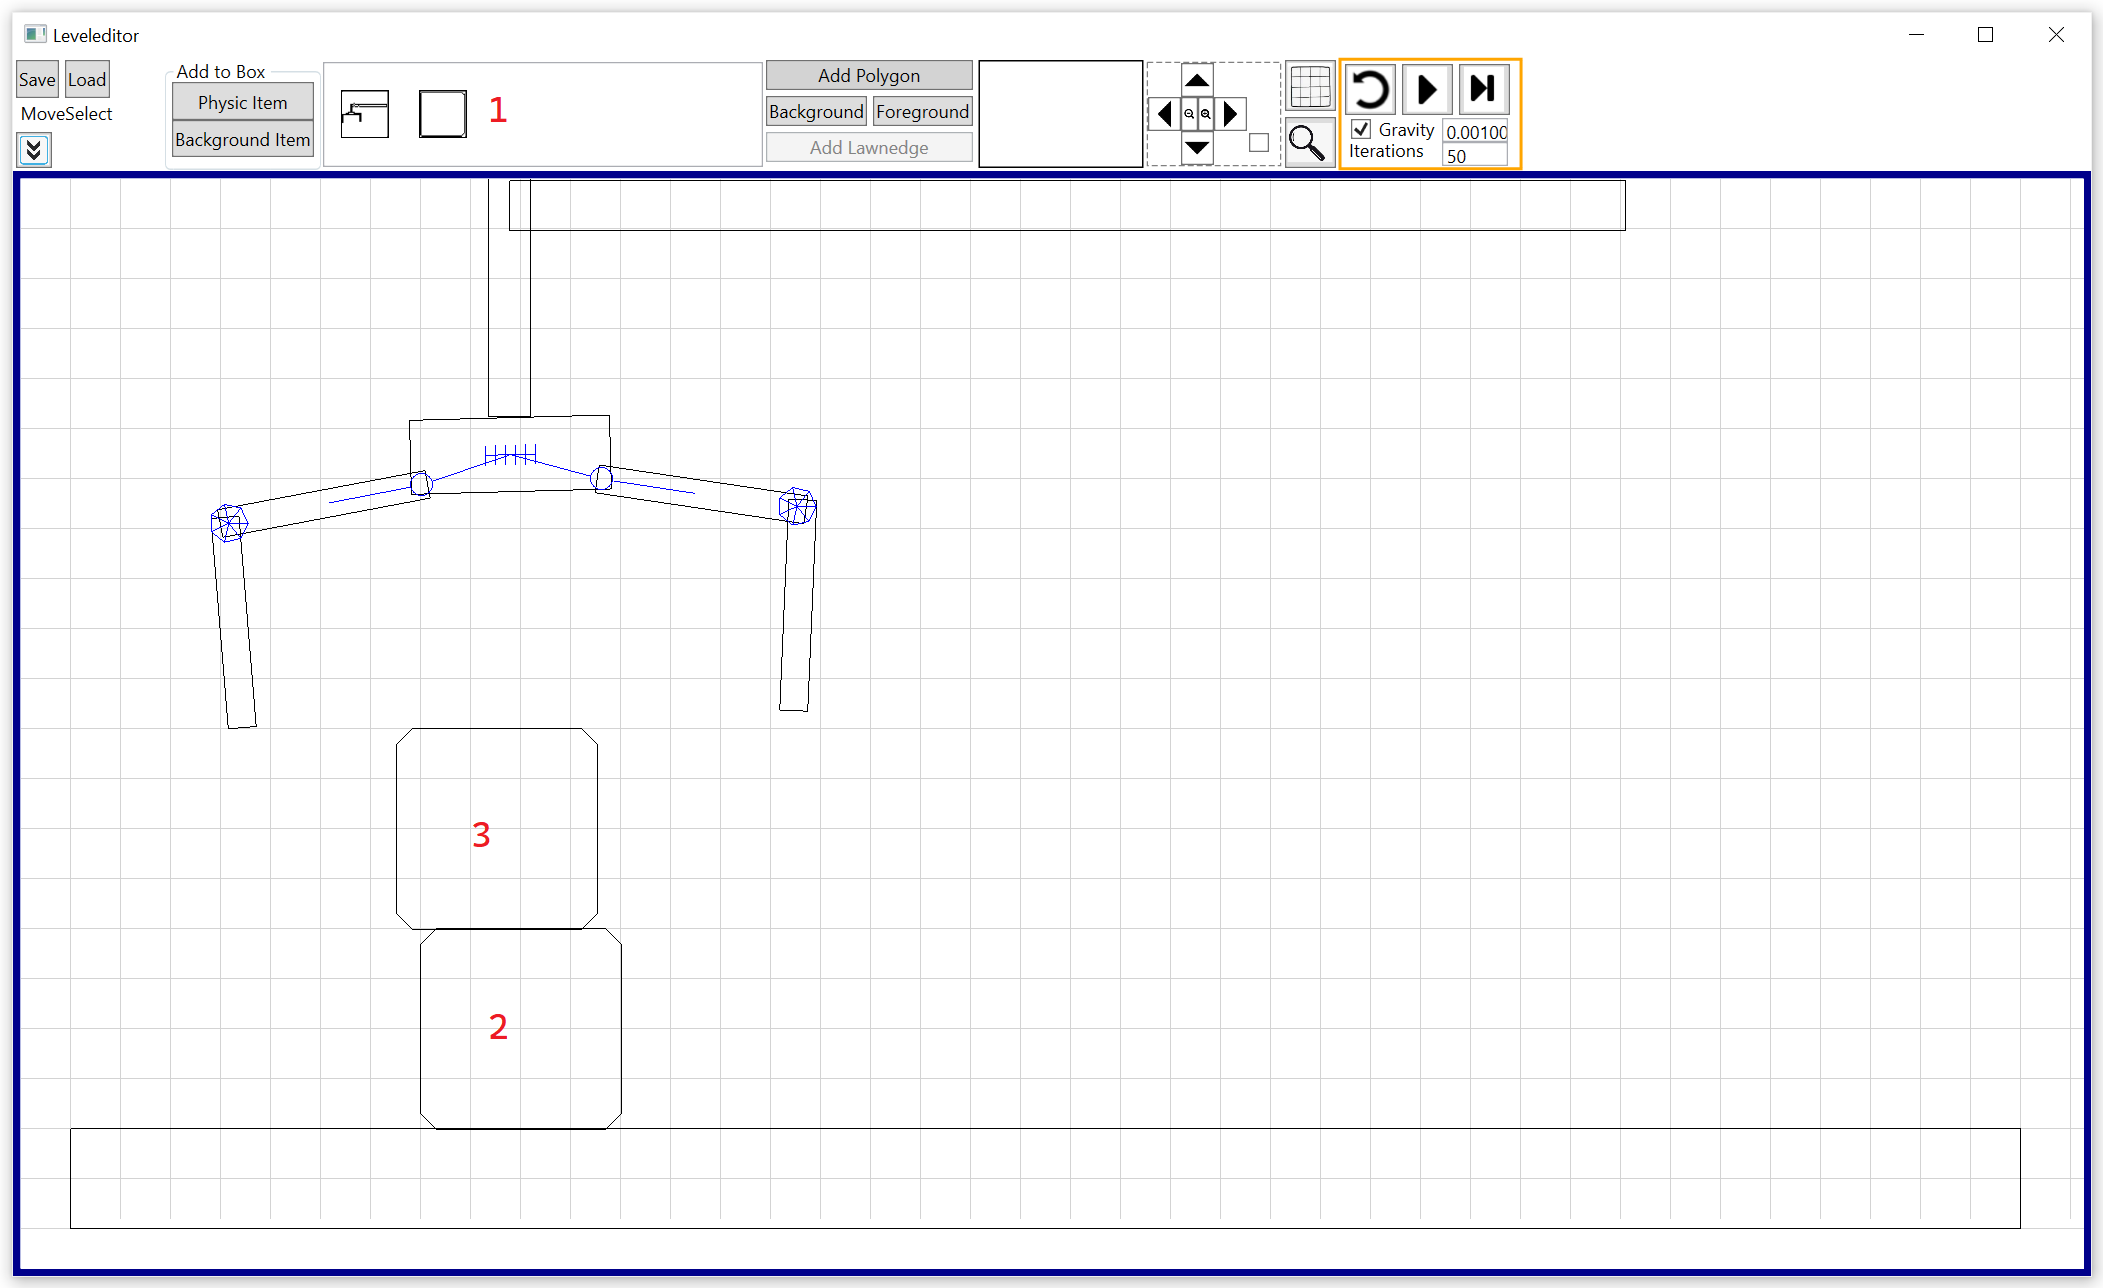The image size is (2103, 1288).
Task: Click the Save button
Action: tap(37, 80)
